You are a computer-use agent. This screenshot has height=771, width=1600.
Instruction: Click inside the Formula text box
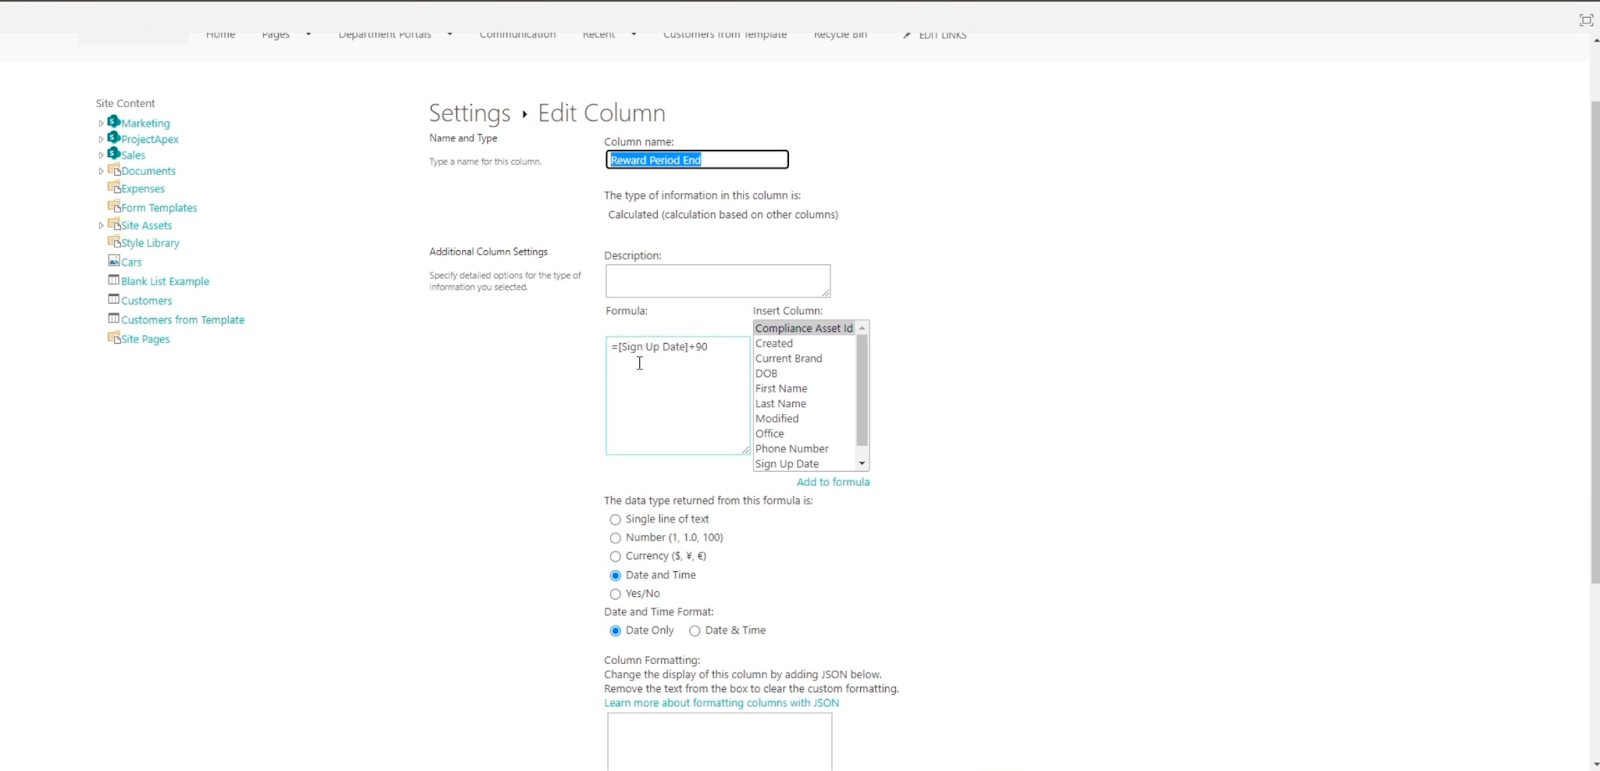tap(678, 396)
